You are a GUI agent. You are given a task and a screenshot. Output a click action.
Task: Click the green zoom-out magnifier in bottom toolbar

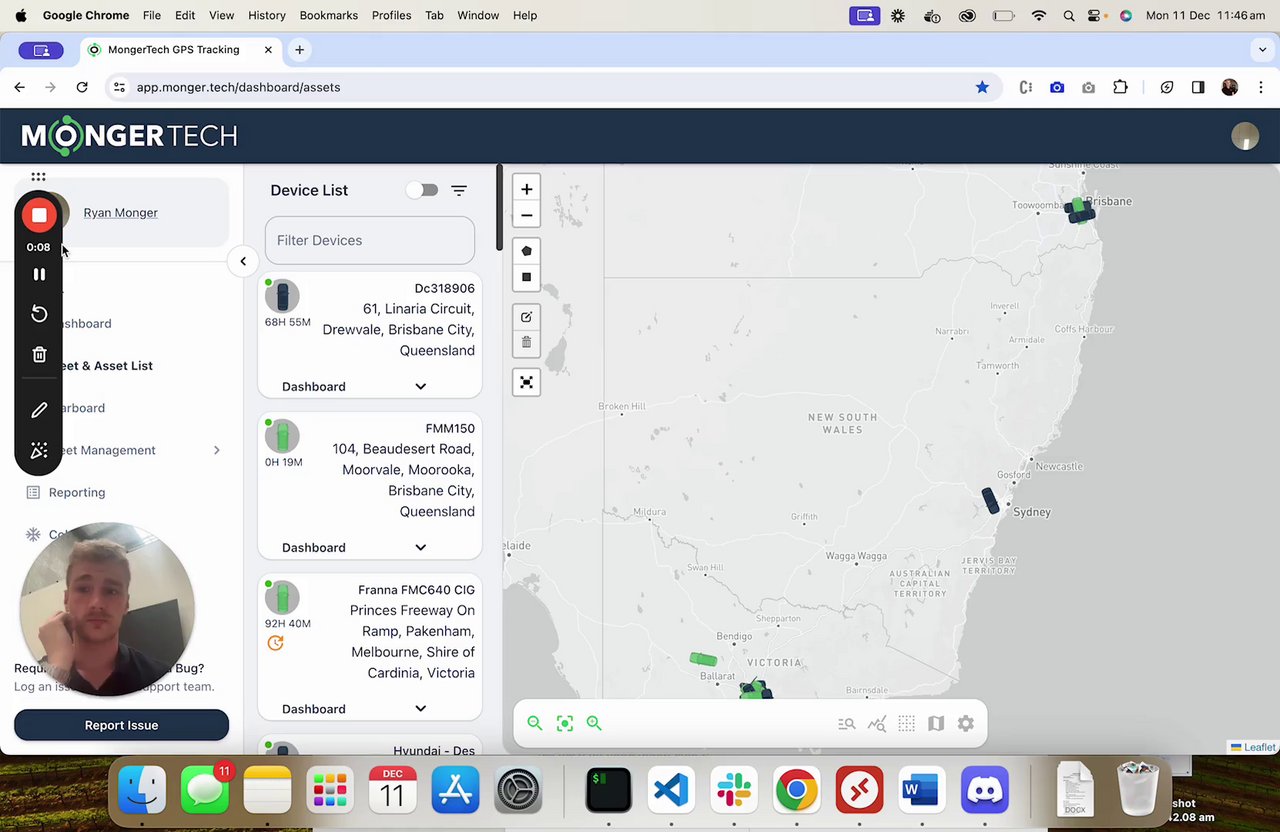coord(535,723)
